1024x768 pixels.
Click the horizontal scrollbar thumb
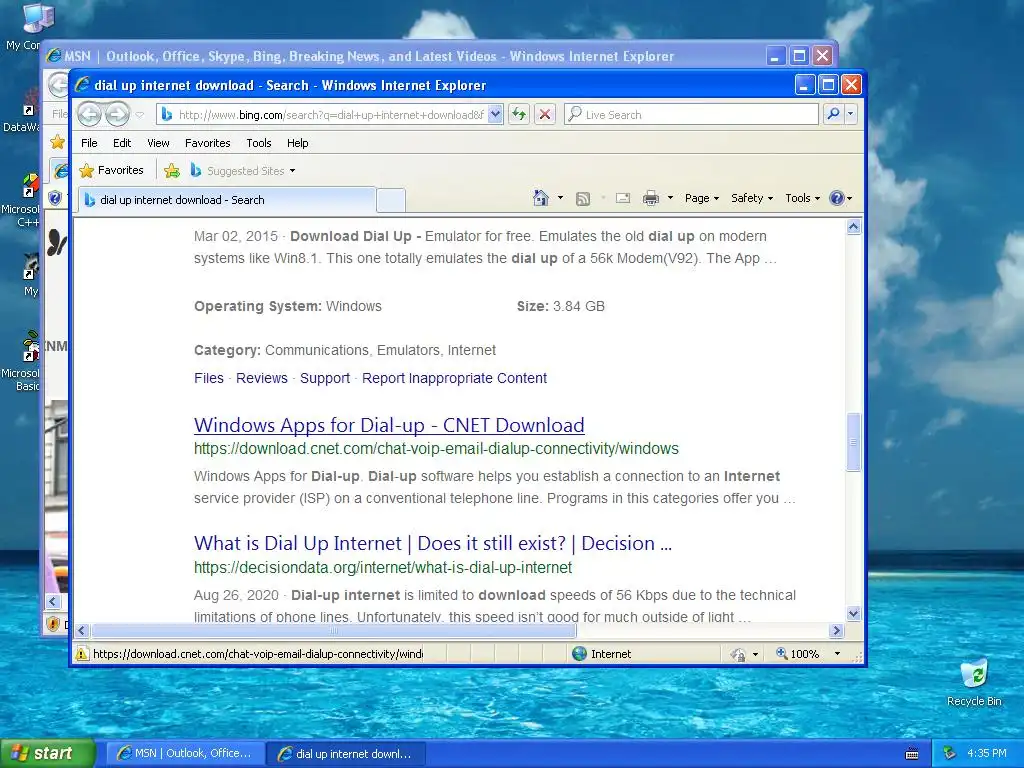tap(334, 631)
